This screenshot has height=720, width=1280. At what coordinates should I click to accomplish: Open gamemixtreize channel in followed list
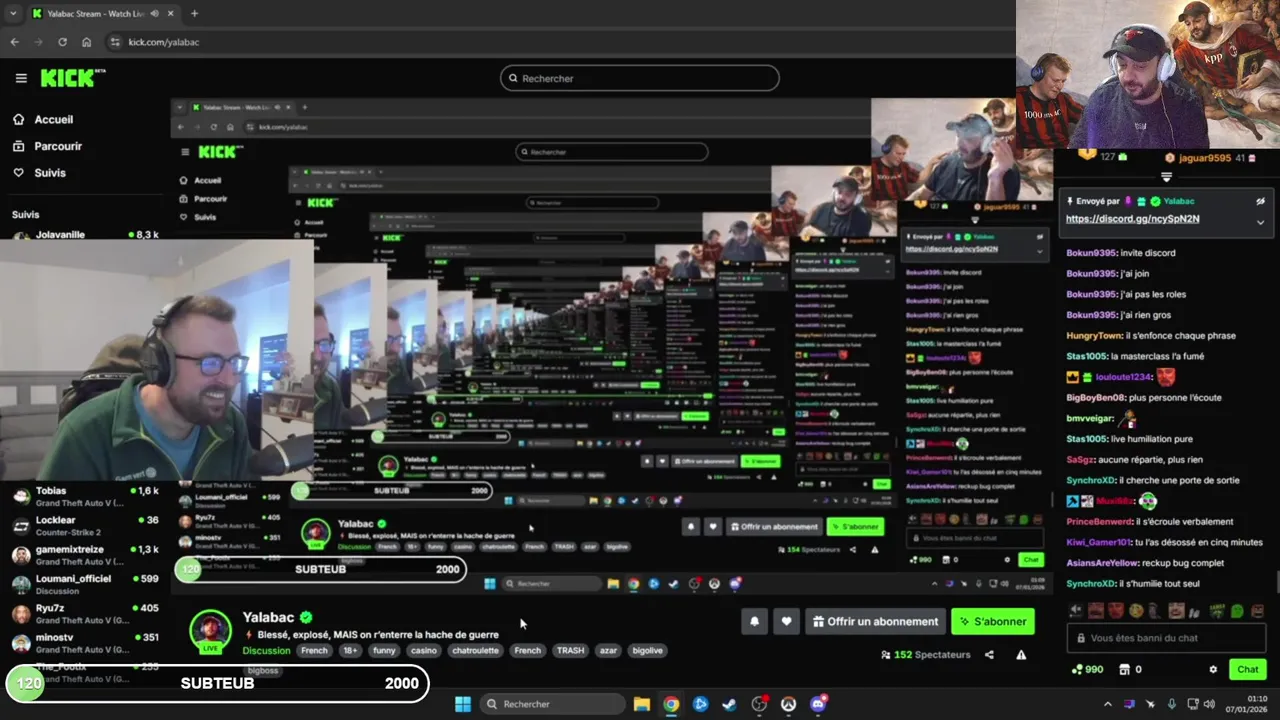click(84, 555)
